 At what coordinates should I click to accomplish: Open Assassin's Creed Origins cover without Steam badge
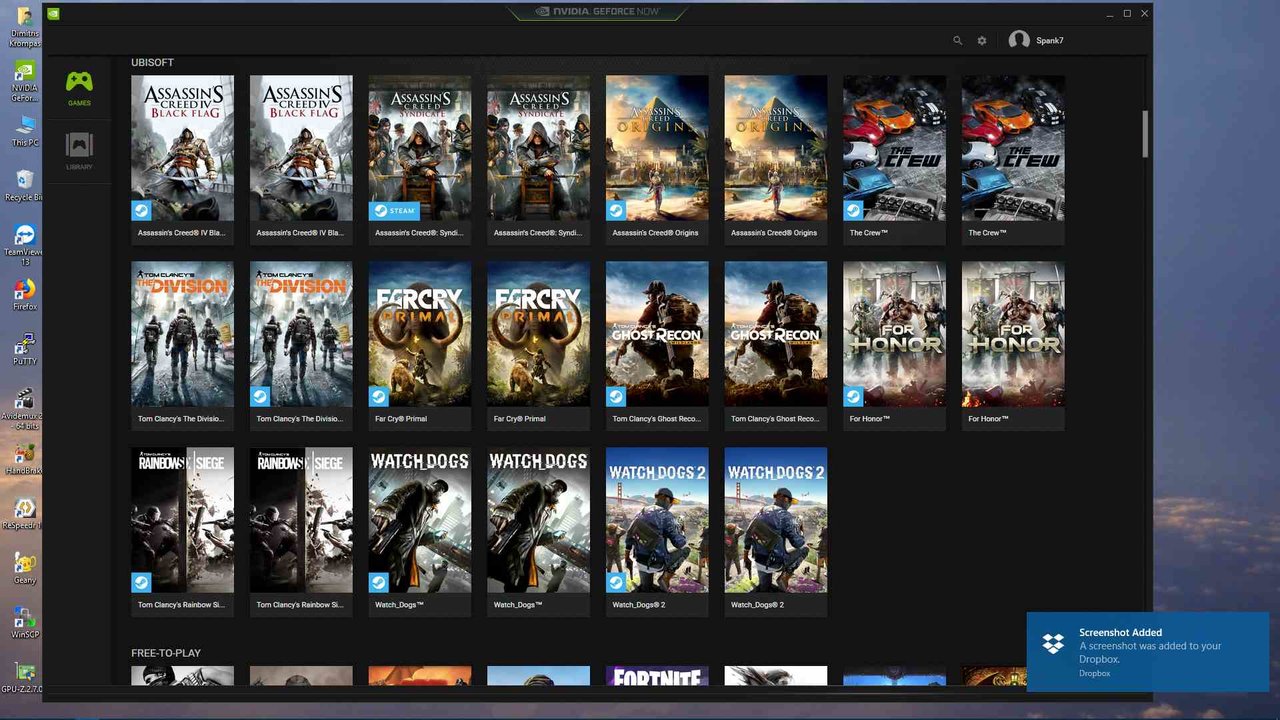[x=776, y=148]
